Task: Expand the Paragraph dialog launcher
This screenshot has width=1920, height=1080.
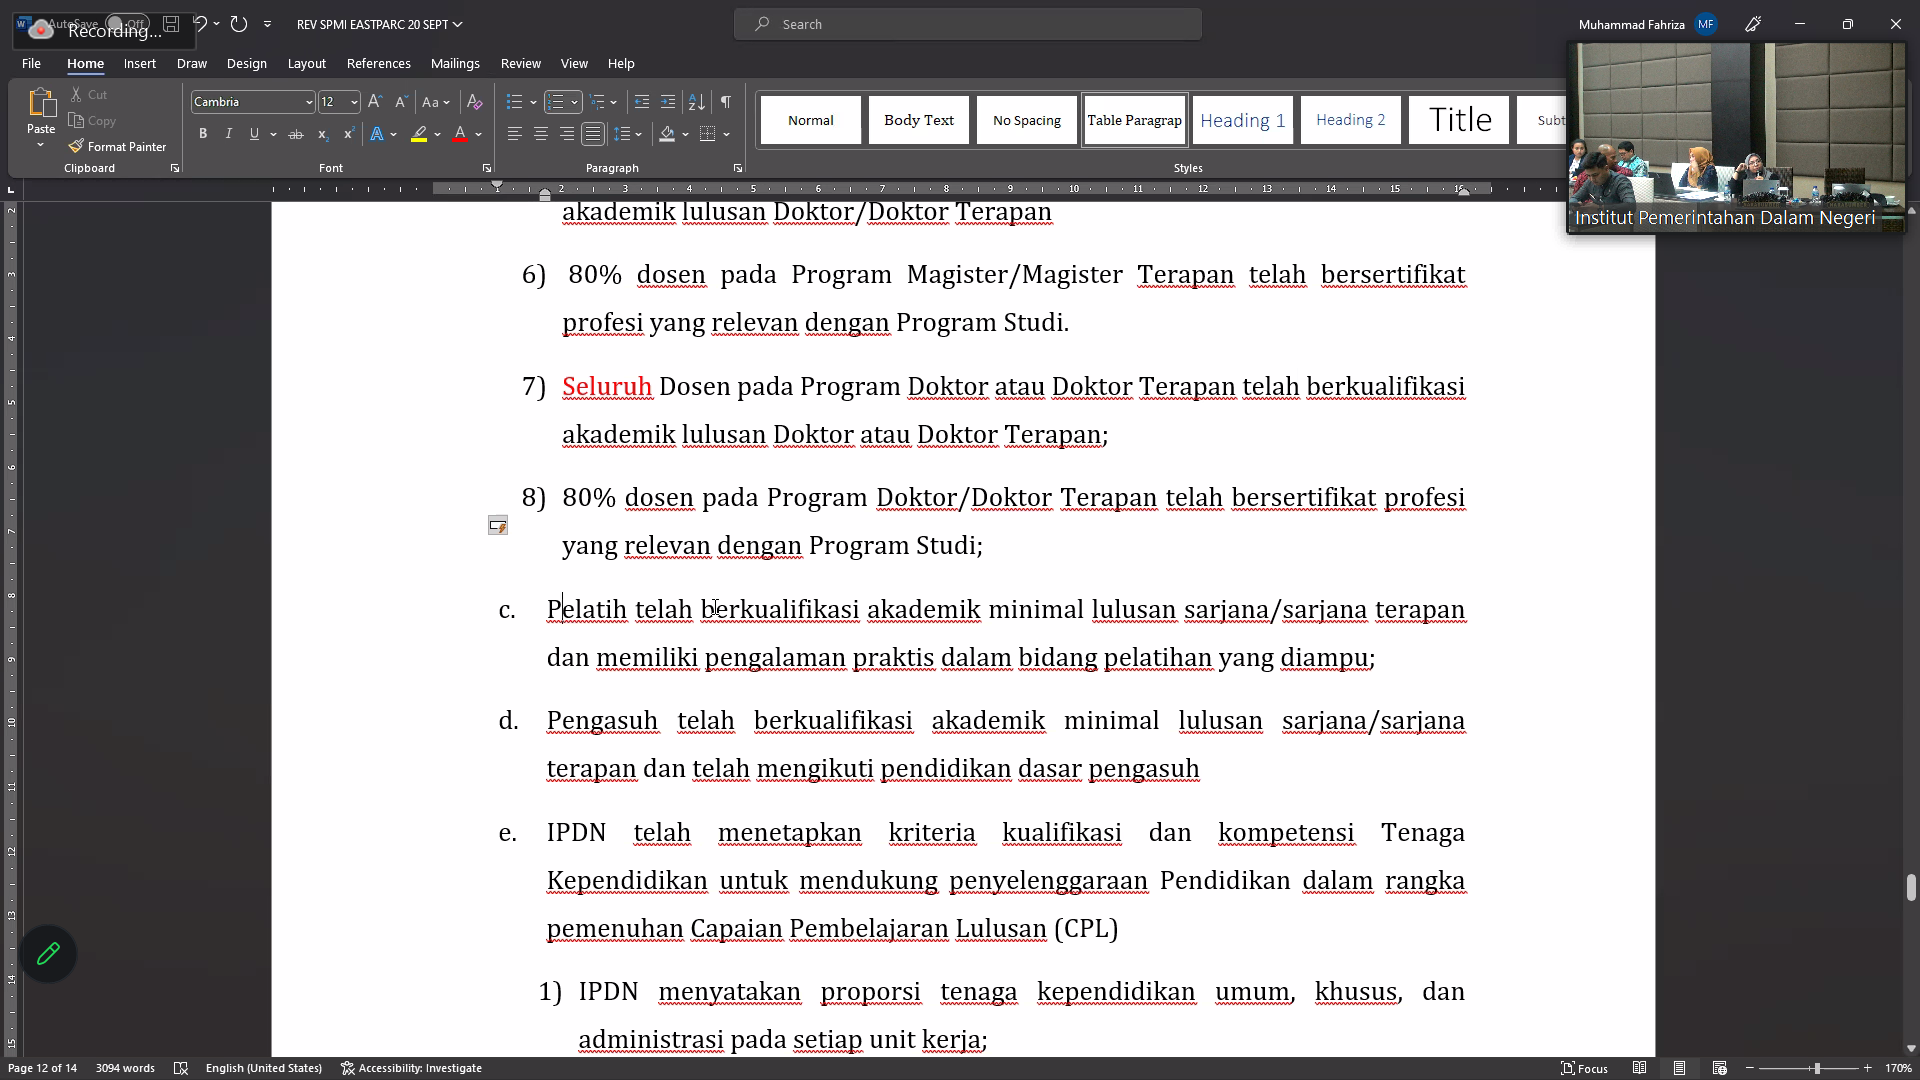Action: (x=738, y=168)
